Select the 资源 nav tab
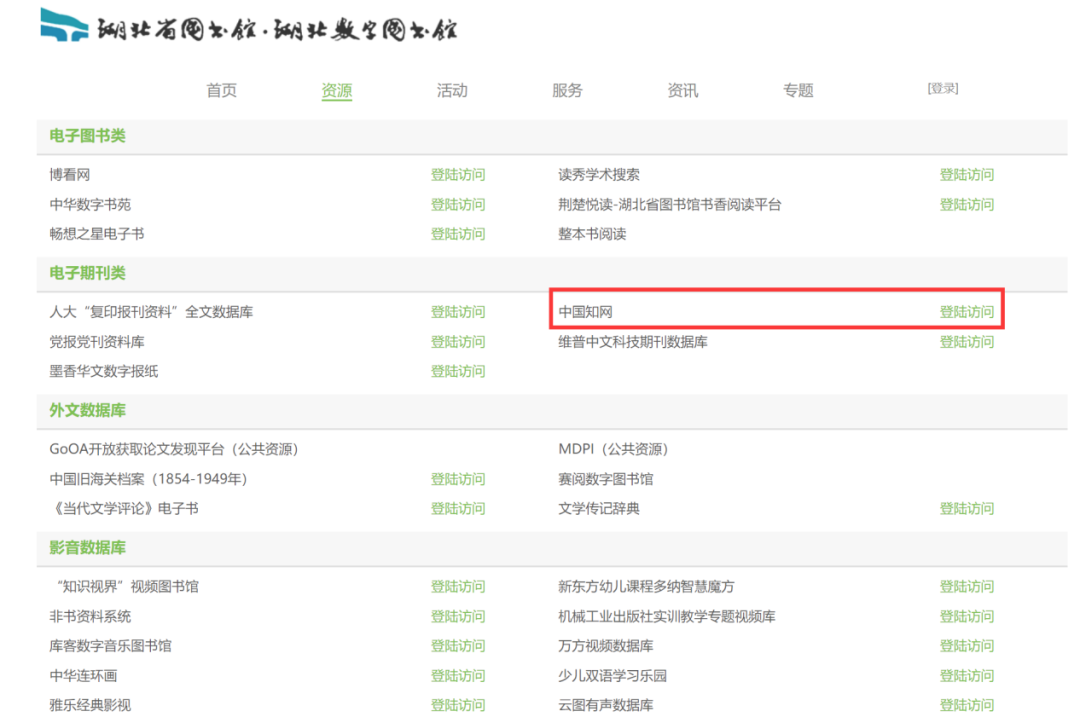This screenshot has width=1080, height=717. point(337,90)
